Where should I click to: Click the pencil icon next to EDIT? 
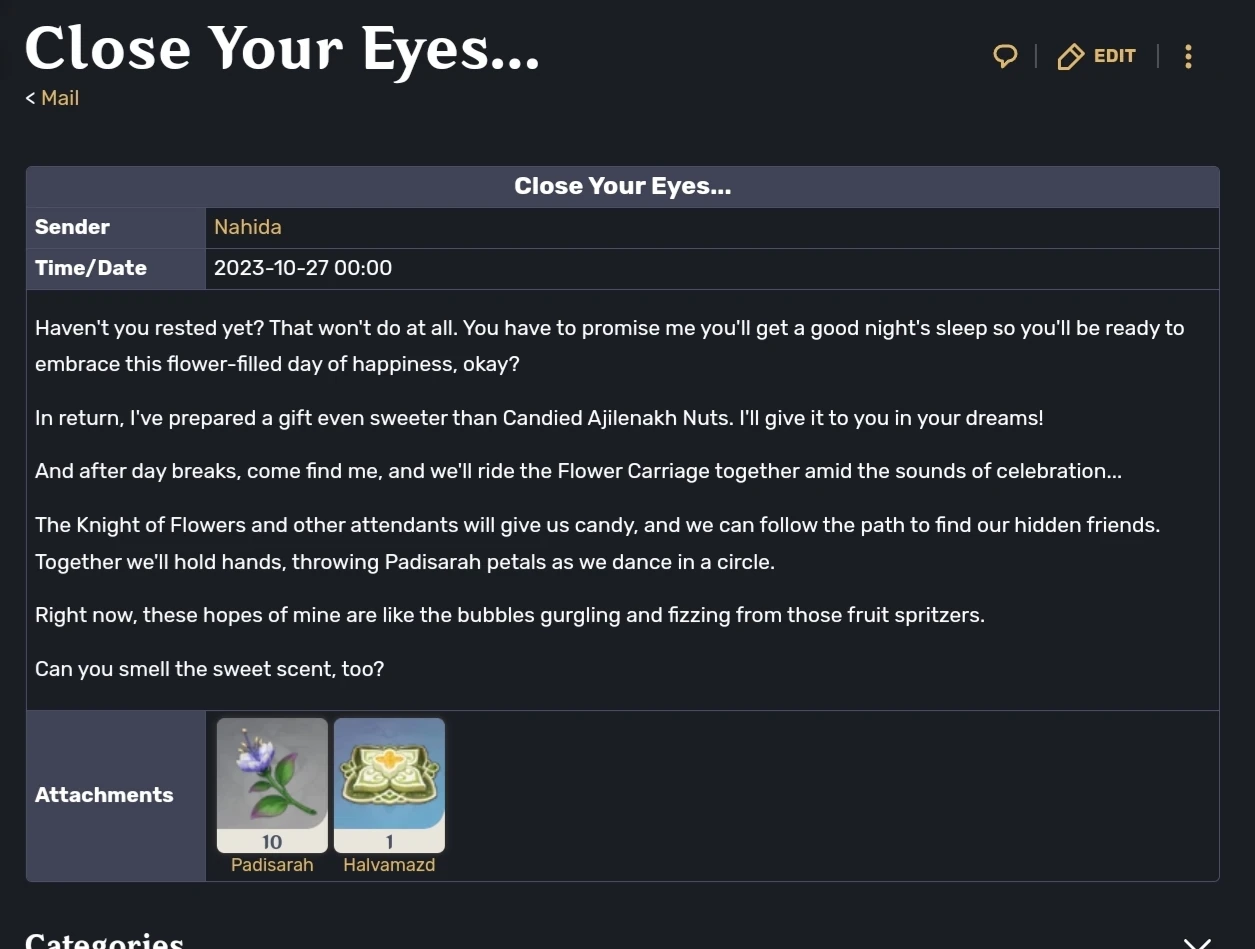(1070, 57)
